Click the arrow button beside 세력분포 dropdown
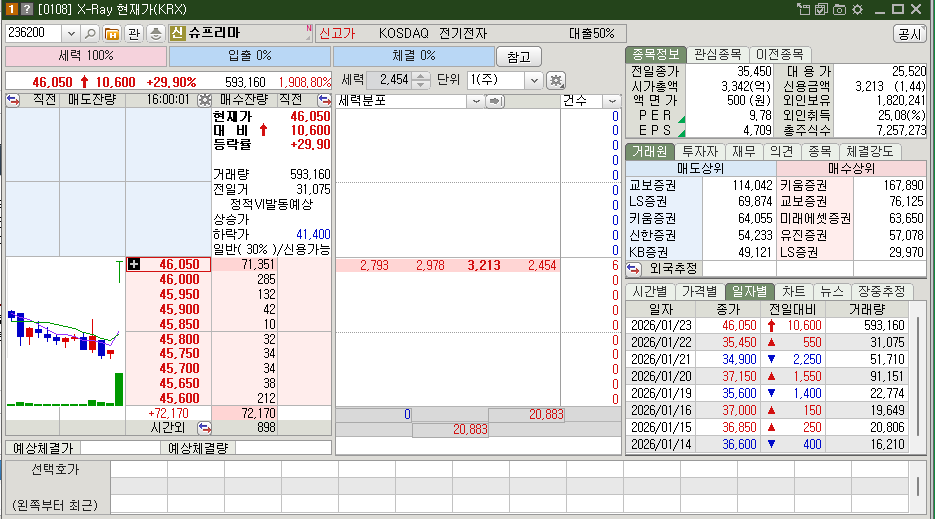935x519 pixels. [494, 101]
